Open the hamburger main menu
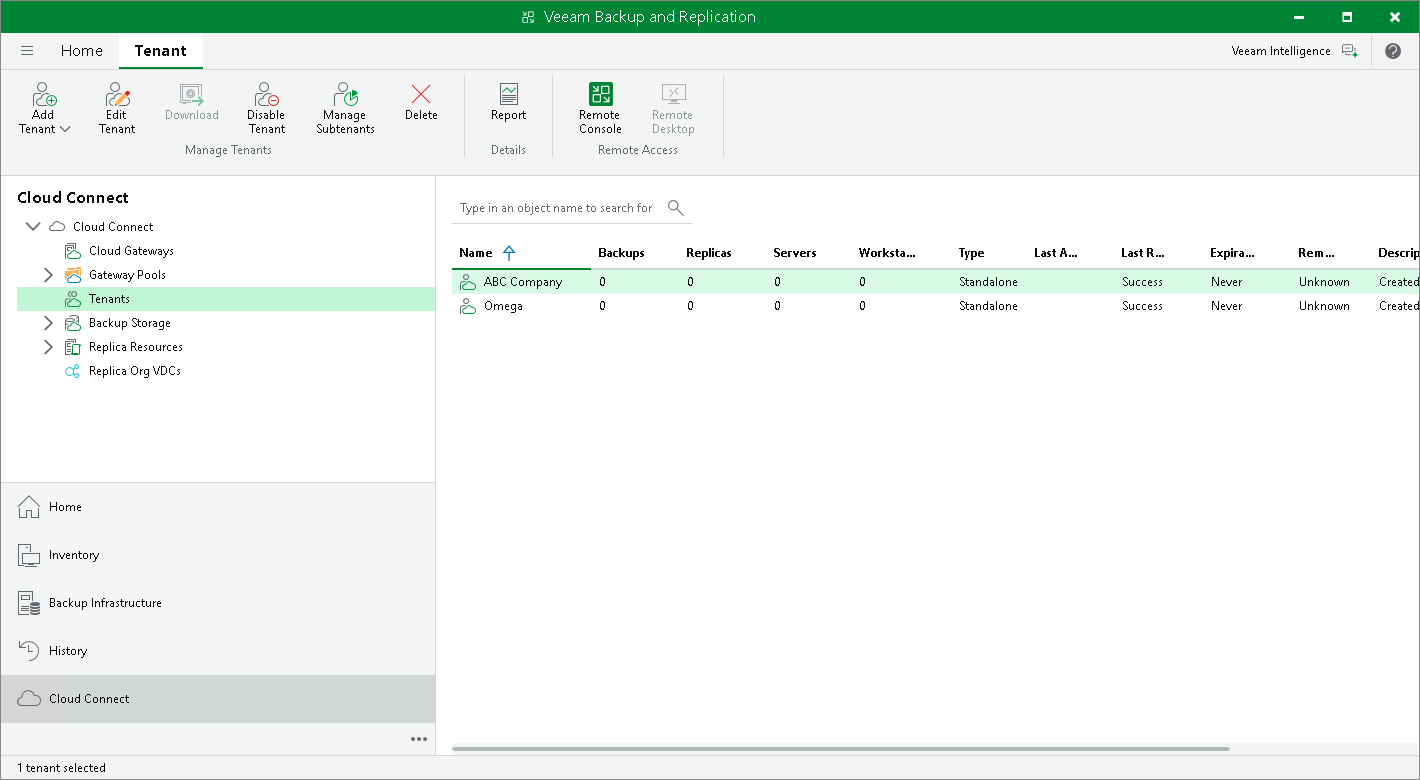 27,51
